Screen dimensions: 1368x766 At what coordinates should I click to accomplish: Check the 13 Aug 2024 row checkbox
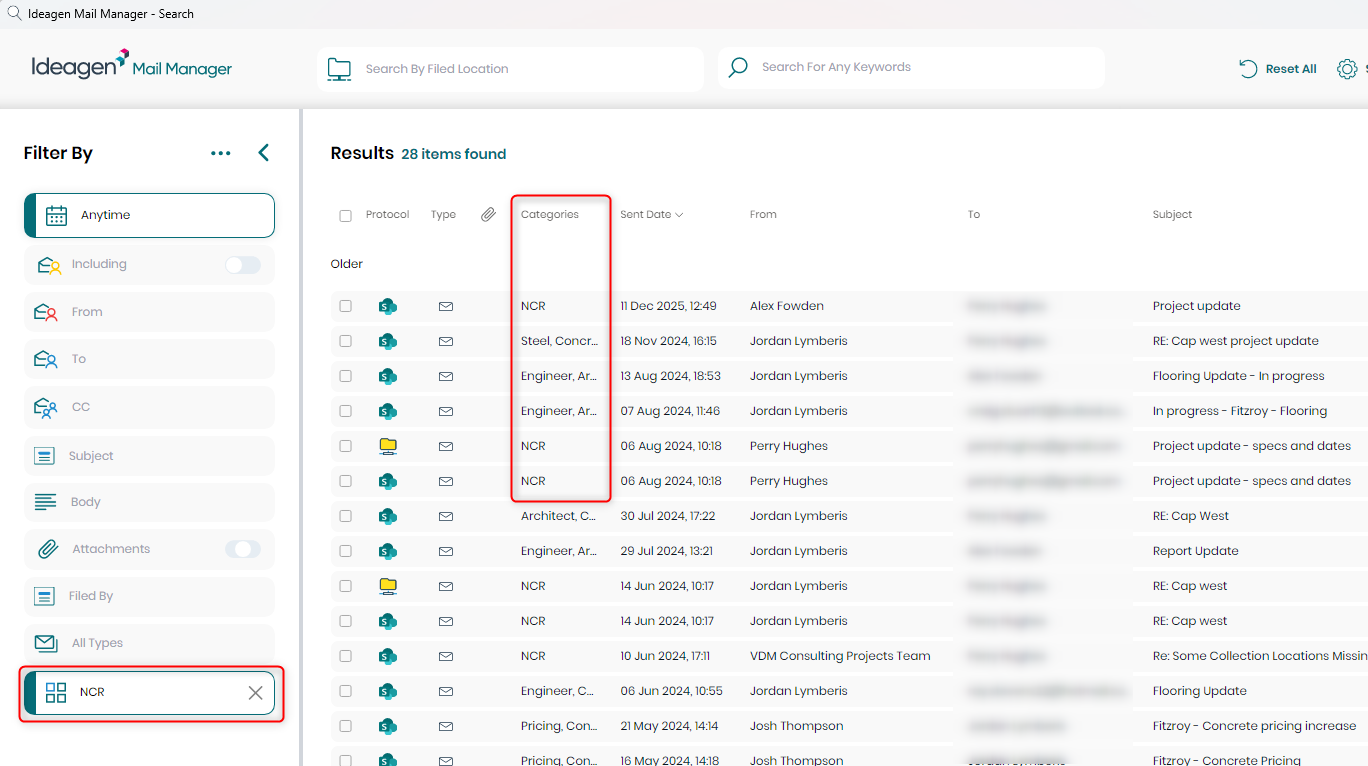click(x=345, y=376)
